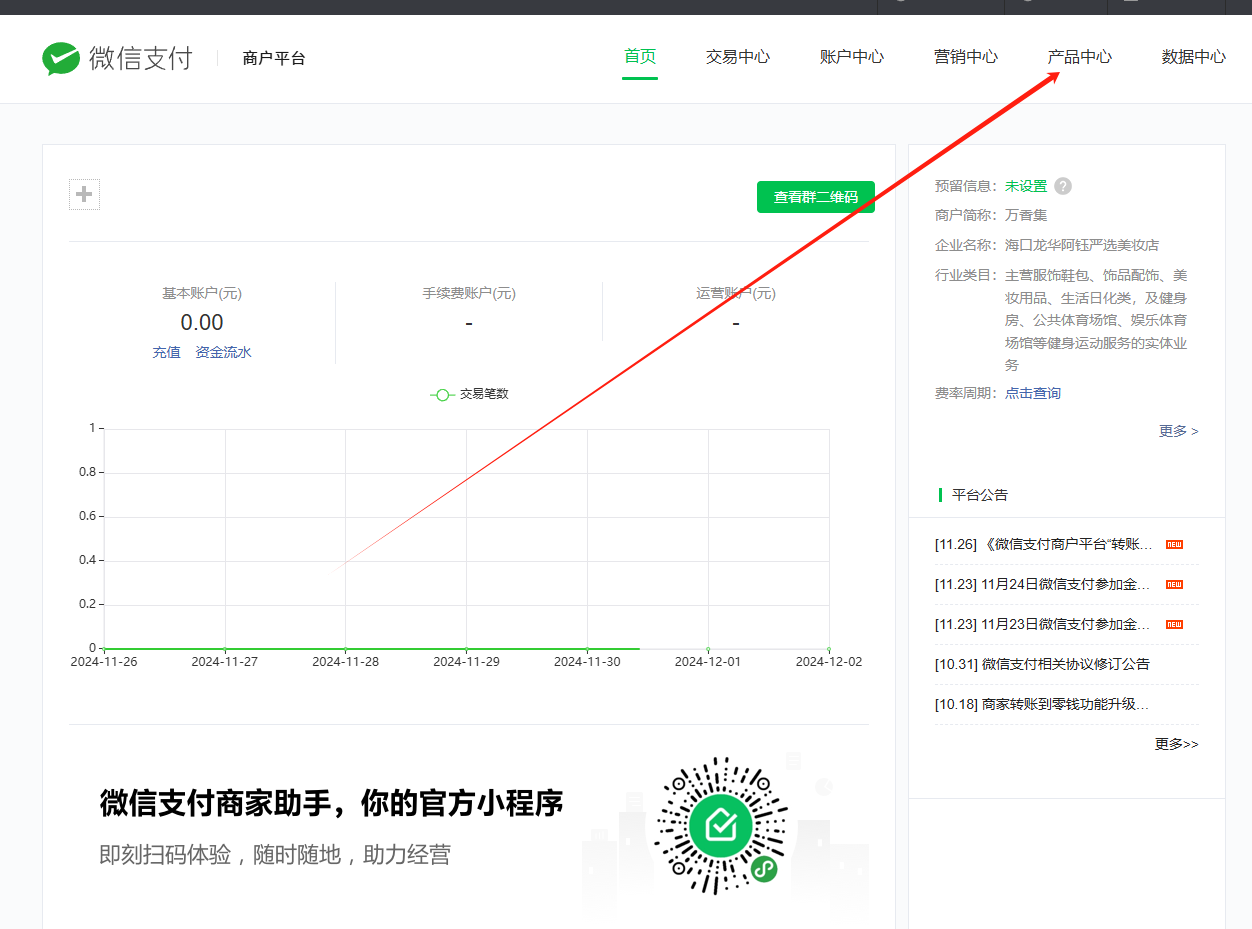The width and height of the screenshot is (1252, 929).
Task: Click the question mark help icon beside 未设置
Action: click(x=1063, y=186)
